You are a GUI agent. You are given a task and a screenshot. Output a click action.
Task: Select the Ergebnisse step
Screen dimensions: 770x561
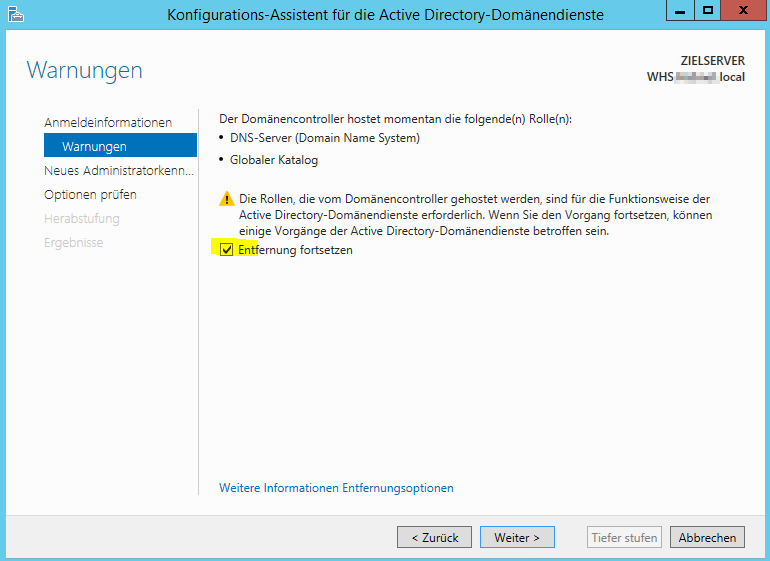pos(73,243)
